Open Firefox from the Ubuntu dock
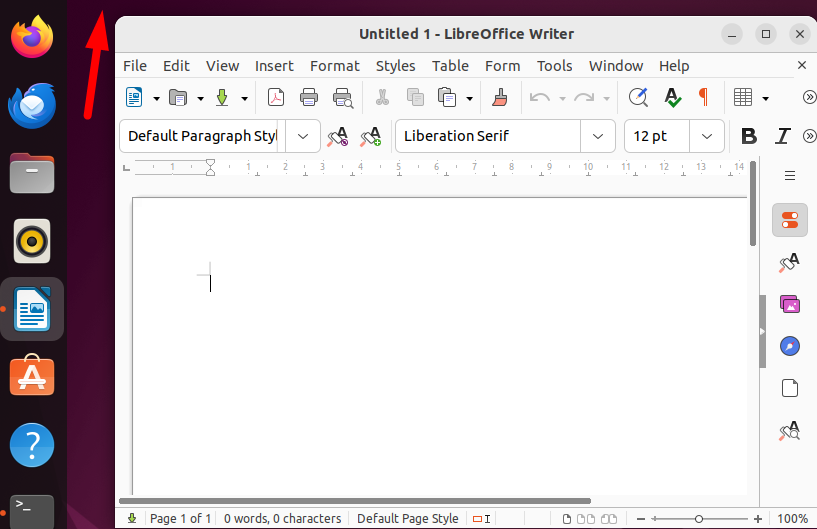The height and width of the screenshot is (529, 817). [32, 37]
